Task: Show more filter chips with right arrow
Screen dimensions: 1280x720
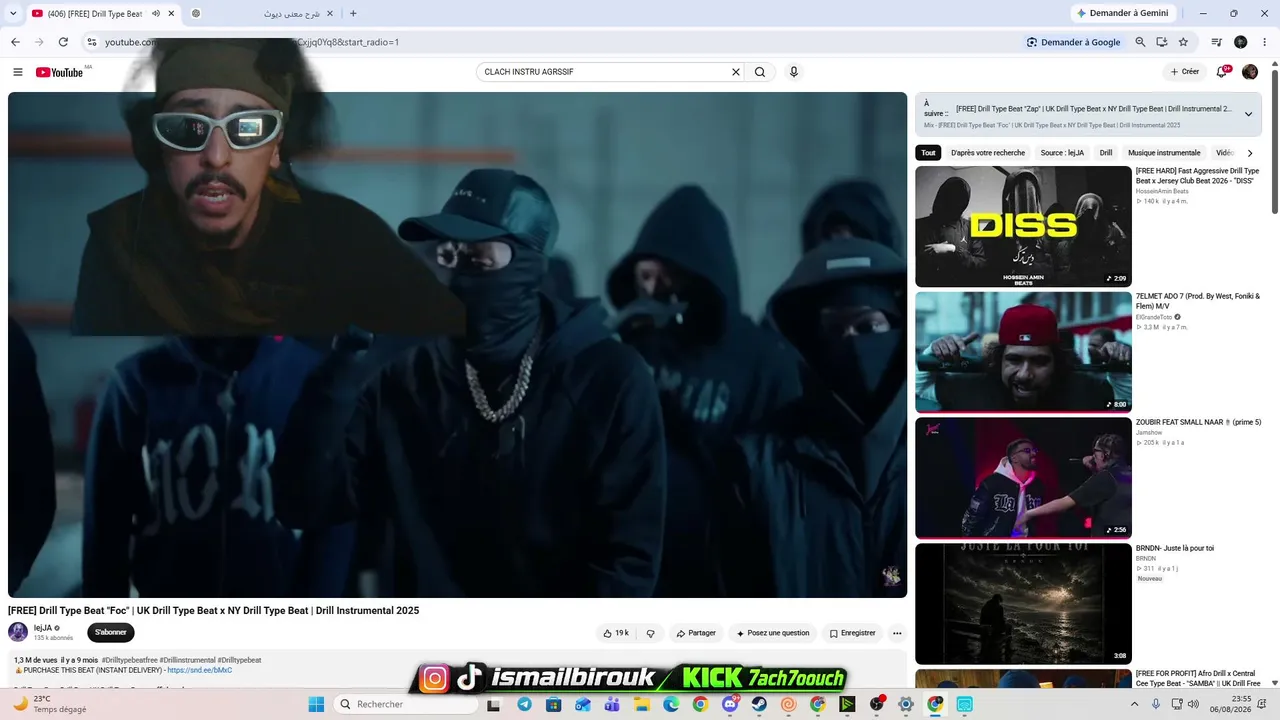Action: point(1250,153)
